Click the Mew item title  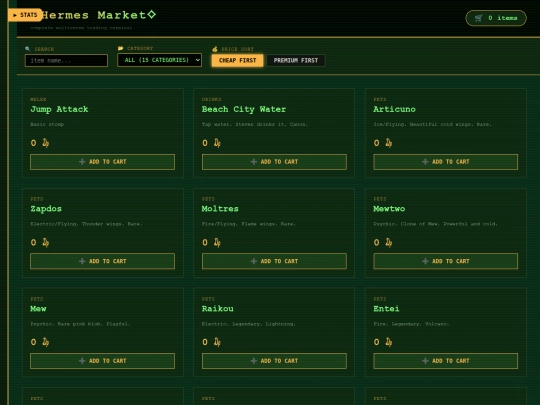coord(38,309)
